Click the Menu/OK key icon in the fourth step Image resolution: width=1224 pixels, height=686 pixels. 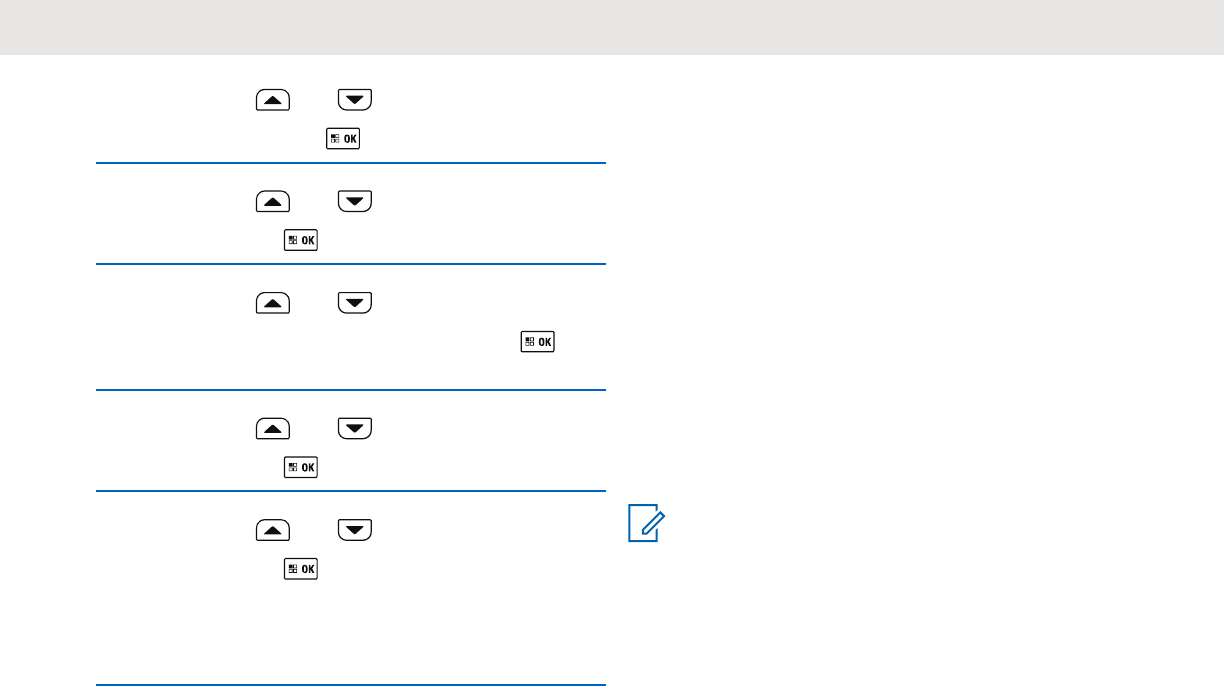tap(301, 467)
